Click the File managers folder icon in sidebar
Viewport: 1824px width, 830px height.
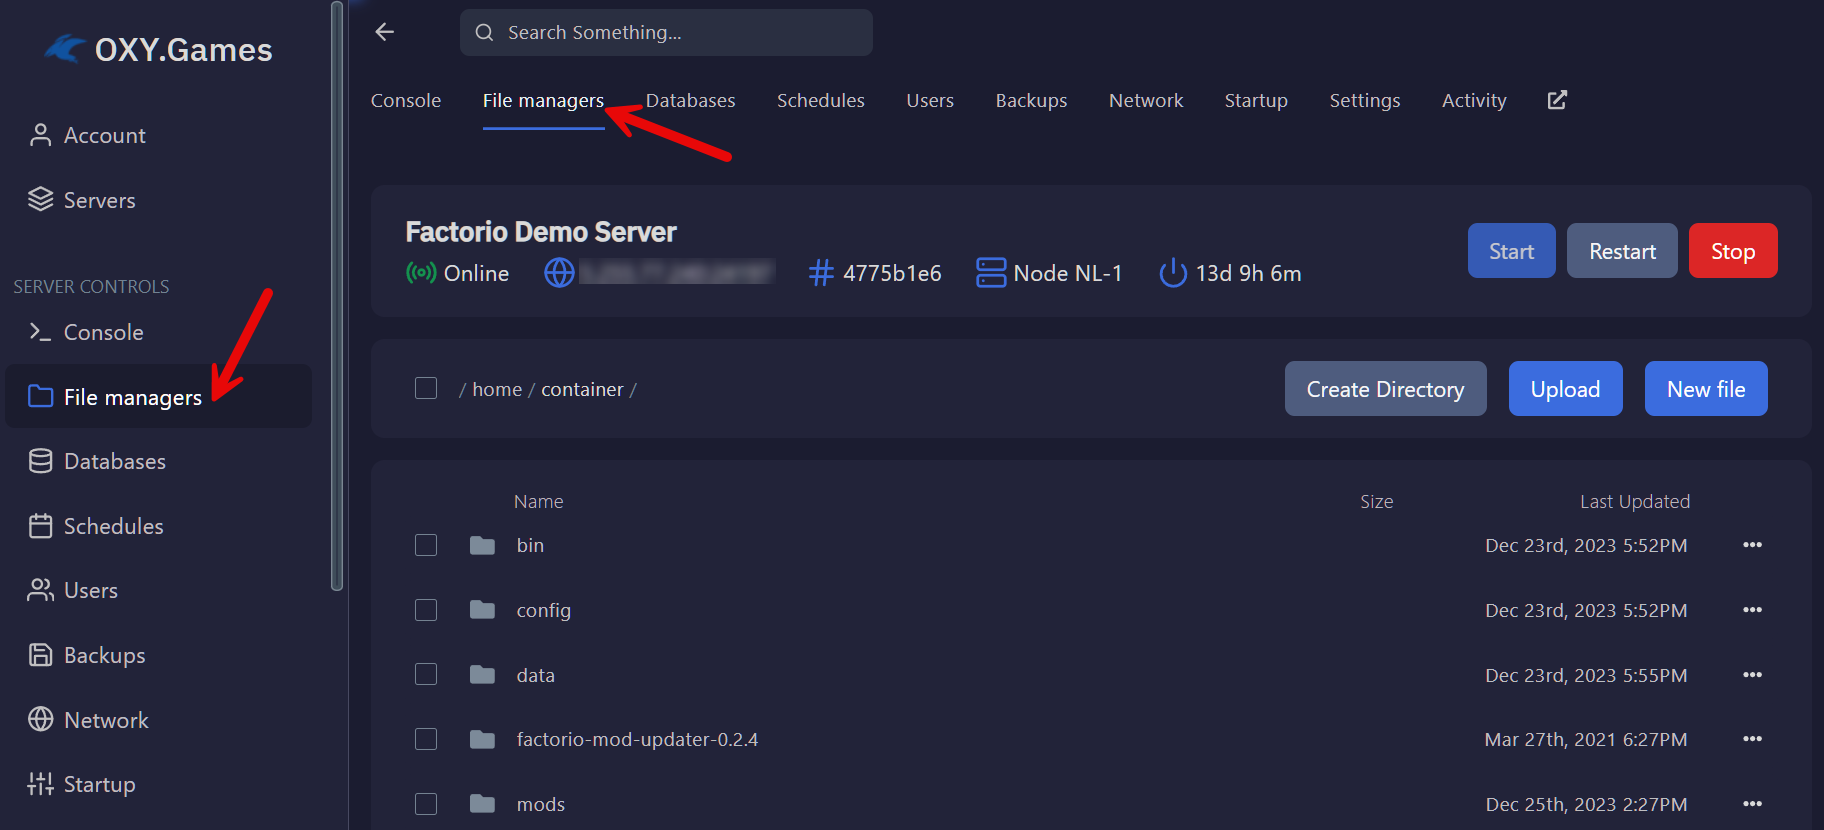coord(40,397)
